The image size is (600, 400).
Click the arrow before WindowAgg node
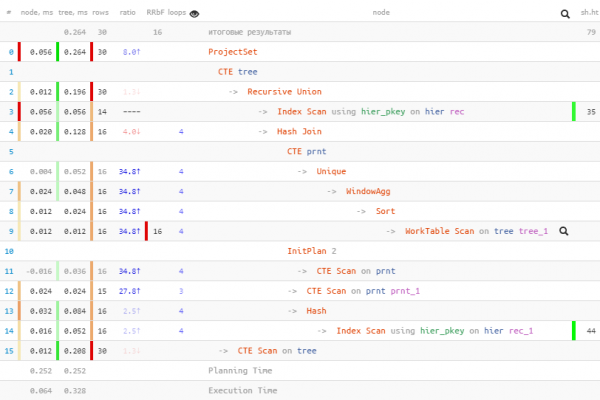[331, 191]
